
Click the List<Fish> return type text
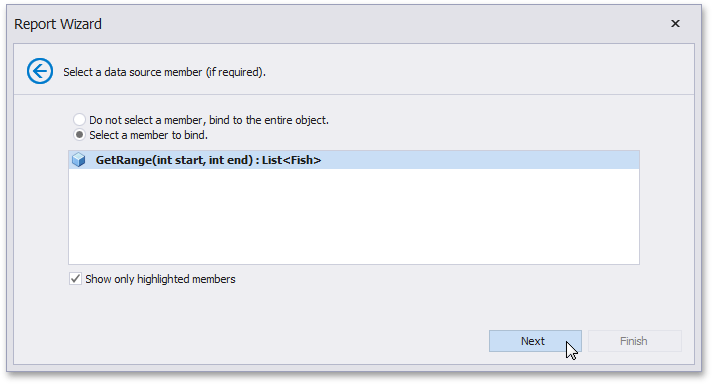click(292, 160)
